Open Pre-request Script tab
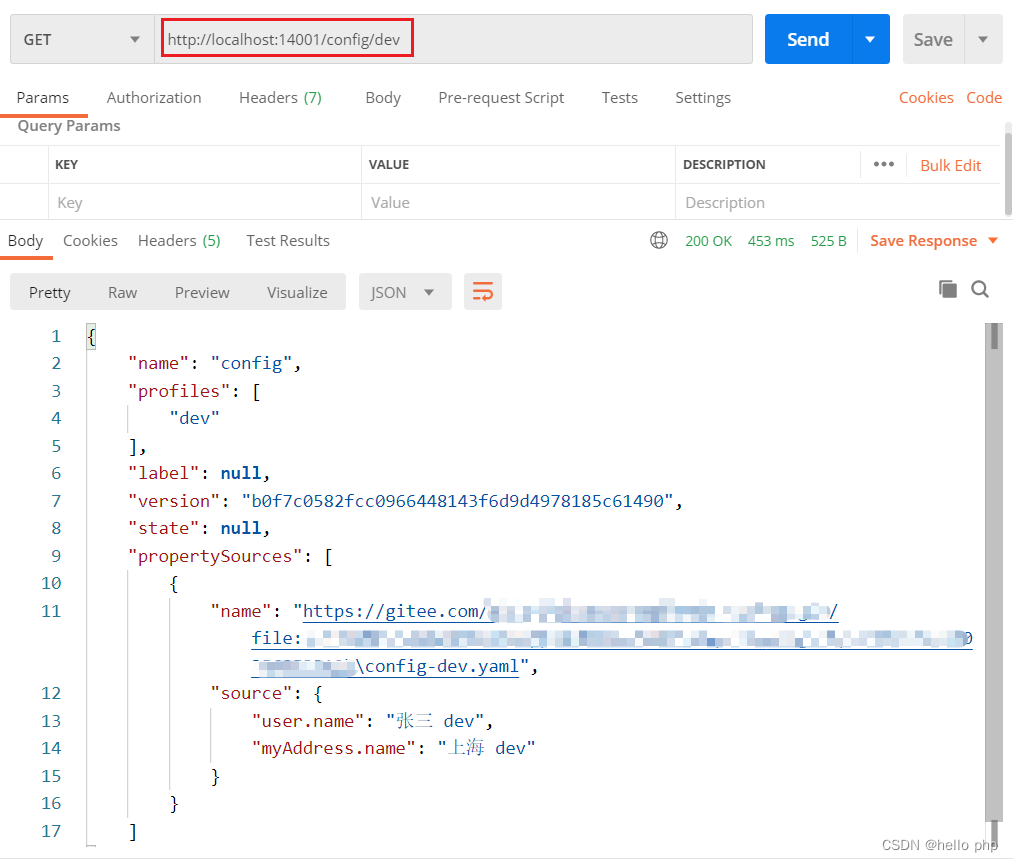Screen dimensions: 1013x862 tap(501, 98)
